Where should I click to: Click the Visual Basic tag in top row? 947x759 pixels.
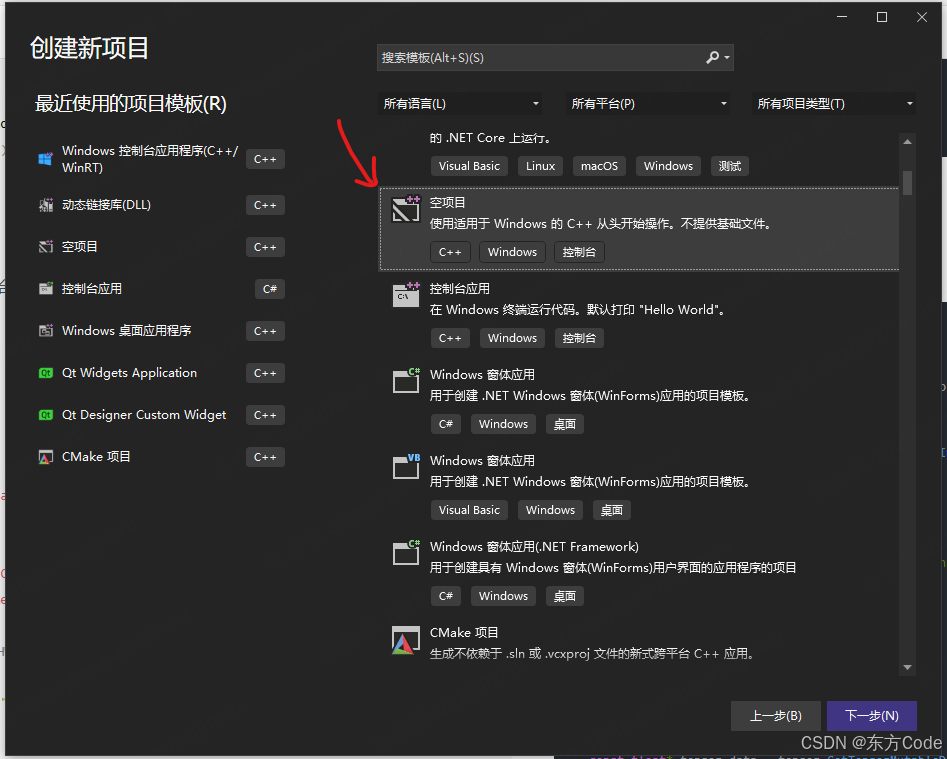(x=469, y=166)
